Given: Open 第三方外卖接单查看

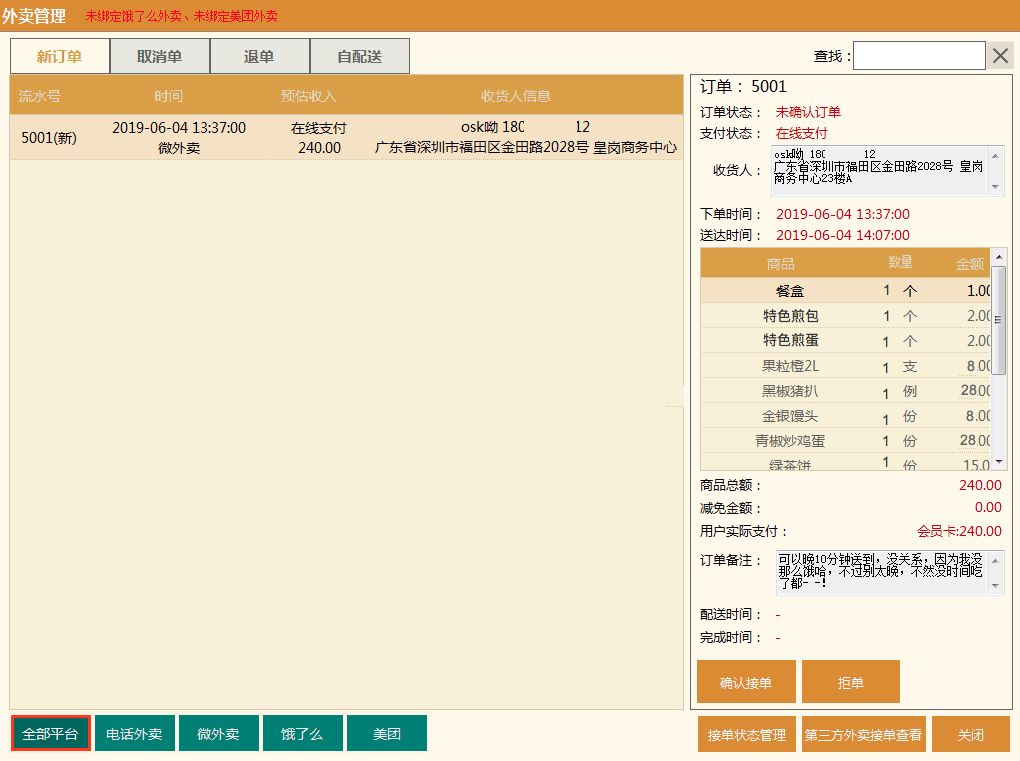Looking at the screenshot, I should pyautogui.click(x=863, y=734).
